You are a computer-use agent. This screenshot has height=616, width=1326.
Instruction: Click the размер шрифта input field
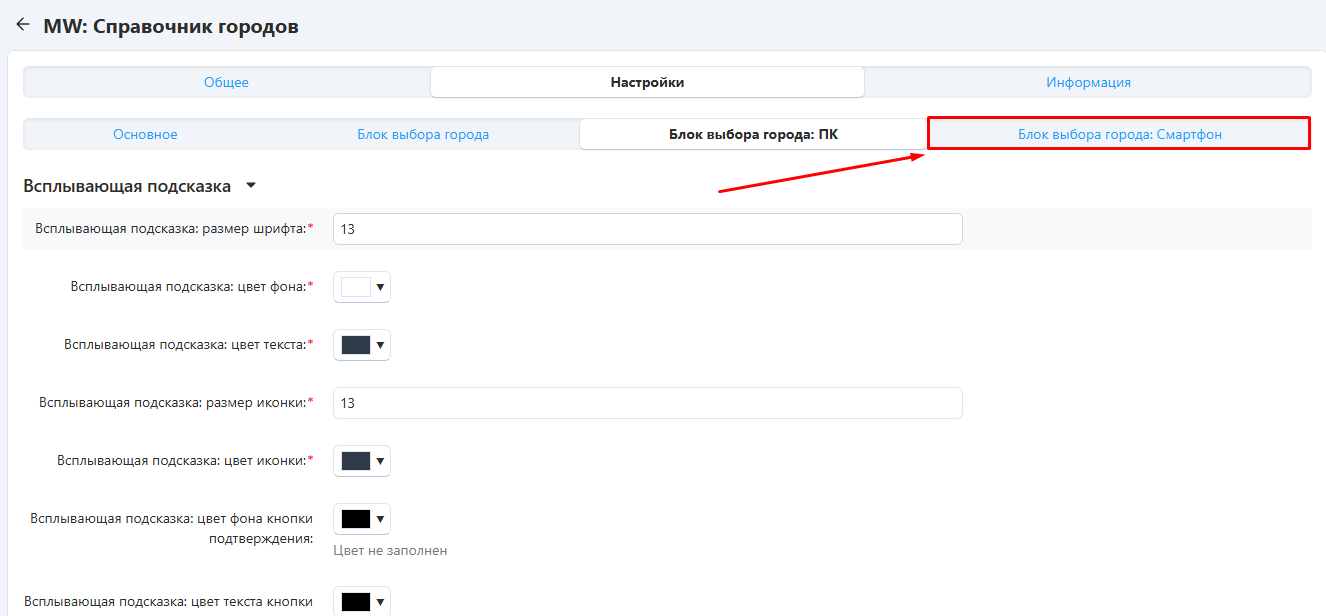[x=647, y=229]
